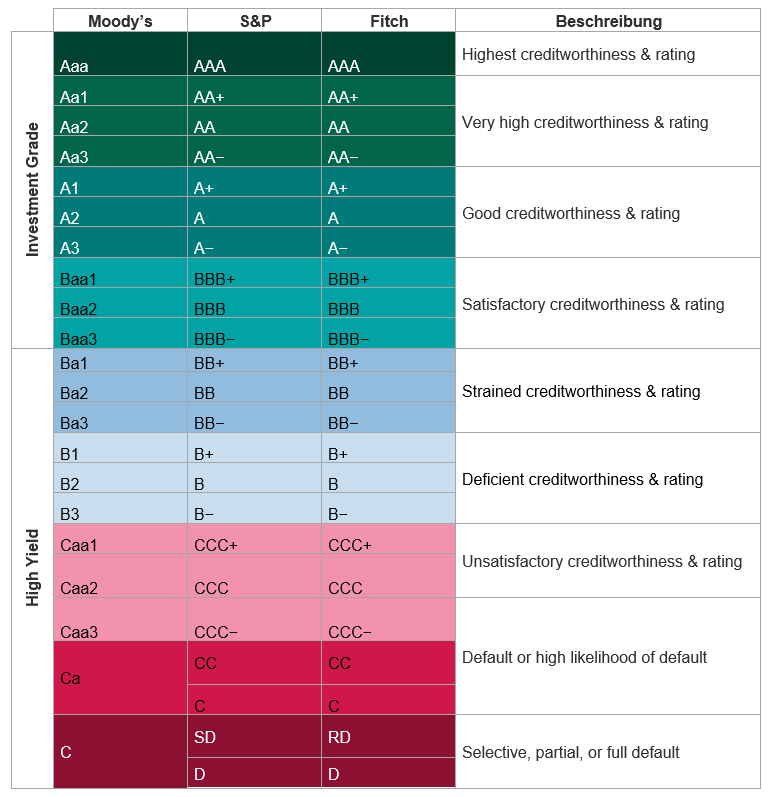Click the Moody's Aaa rating cell
This screenshot has height=797, width=774.
(120, 55)
